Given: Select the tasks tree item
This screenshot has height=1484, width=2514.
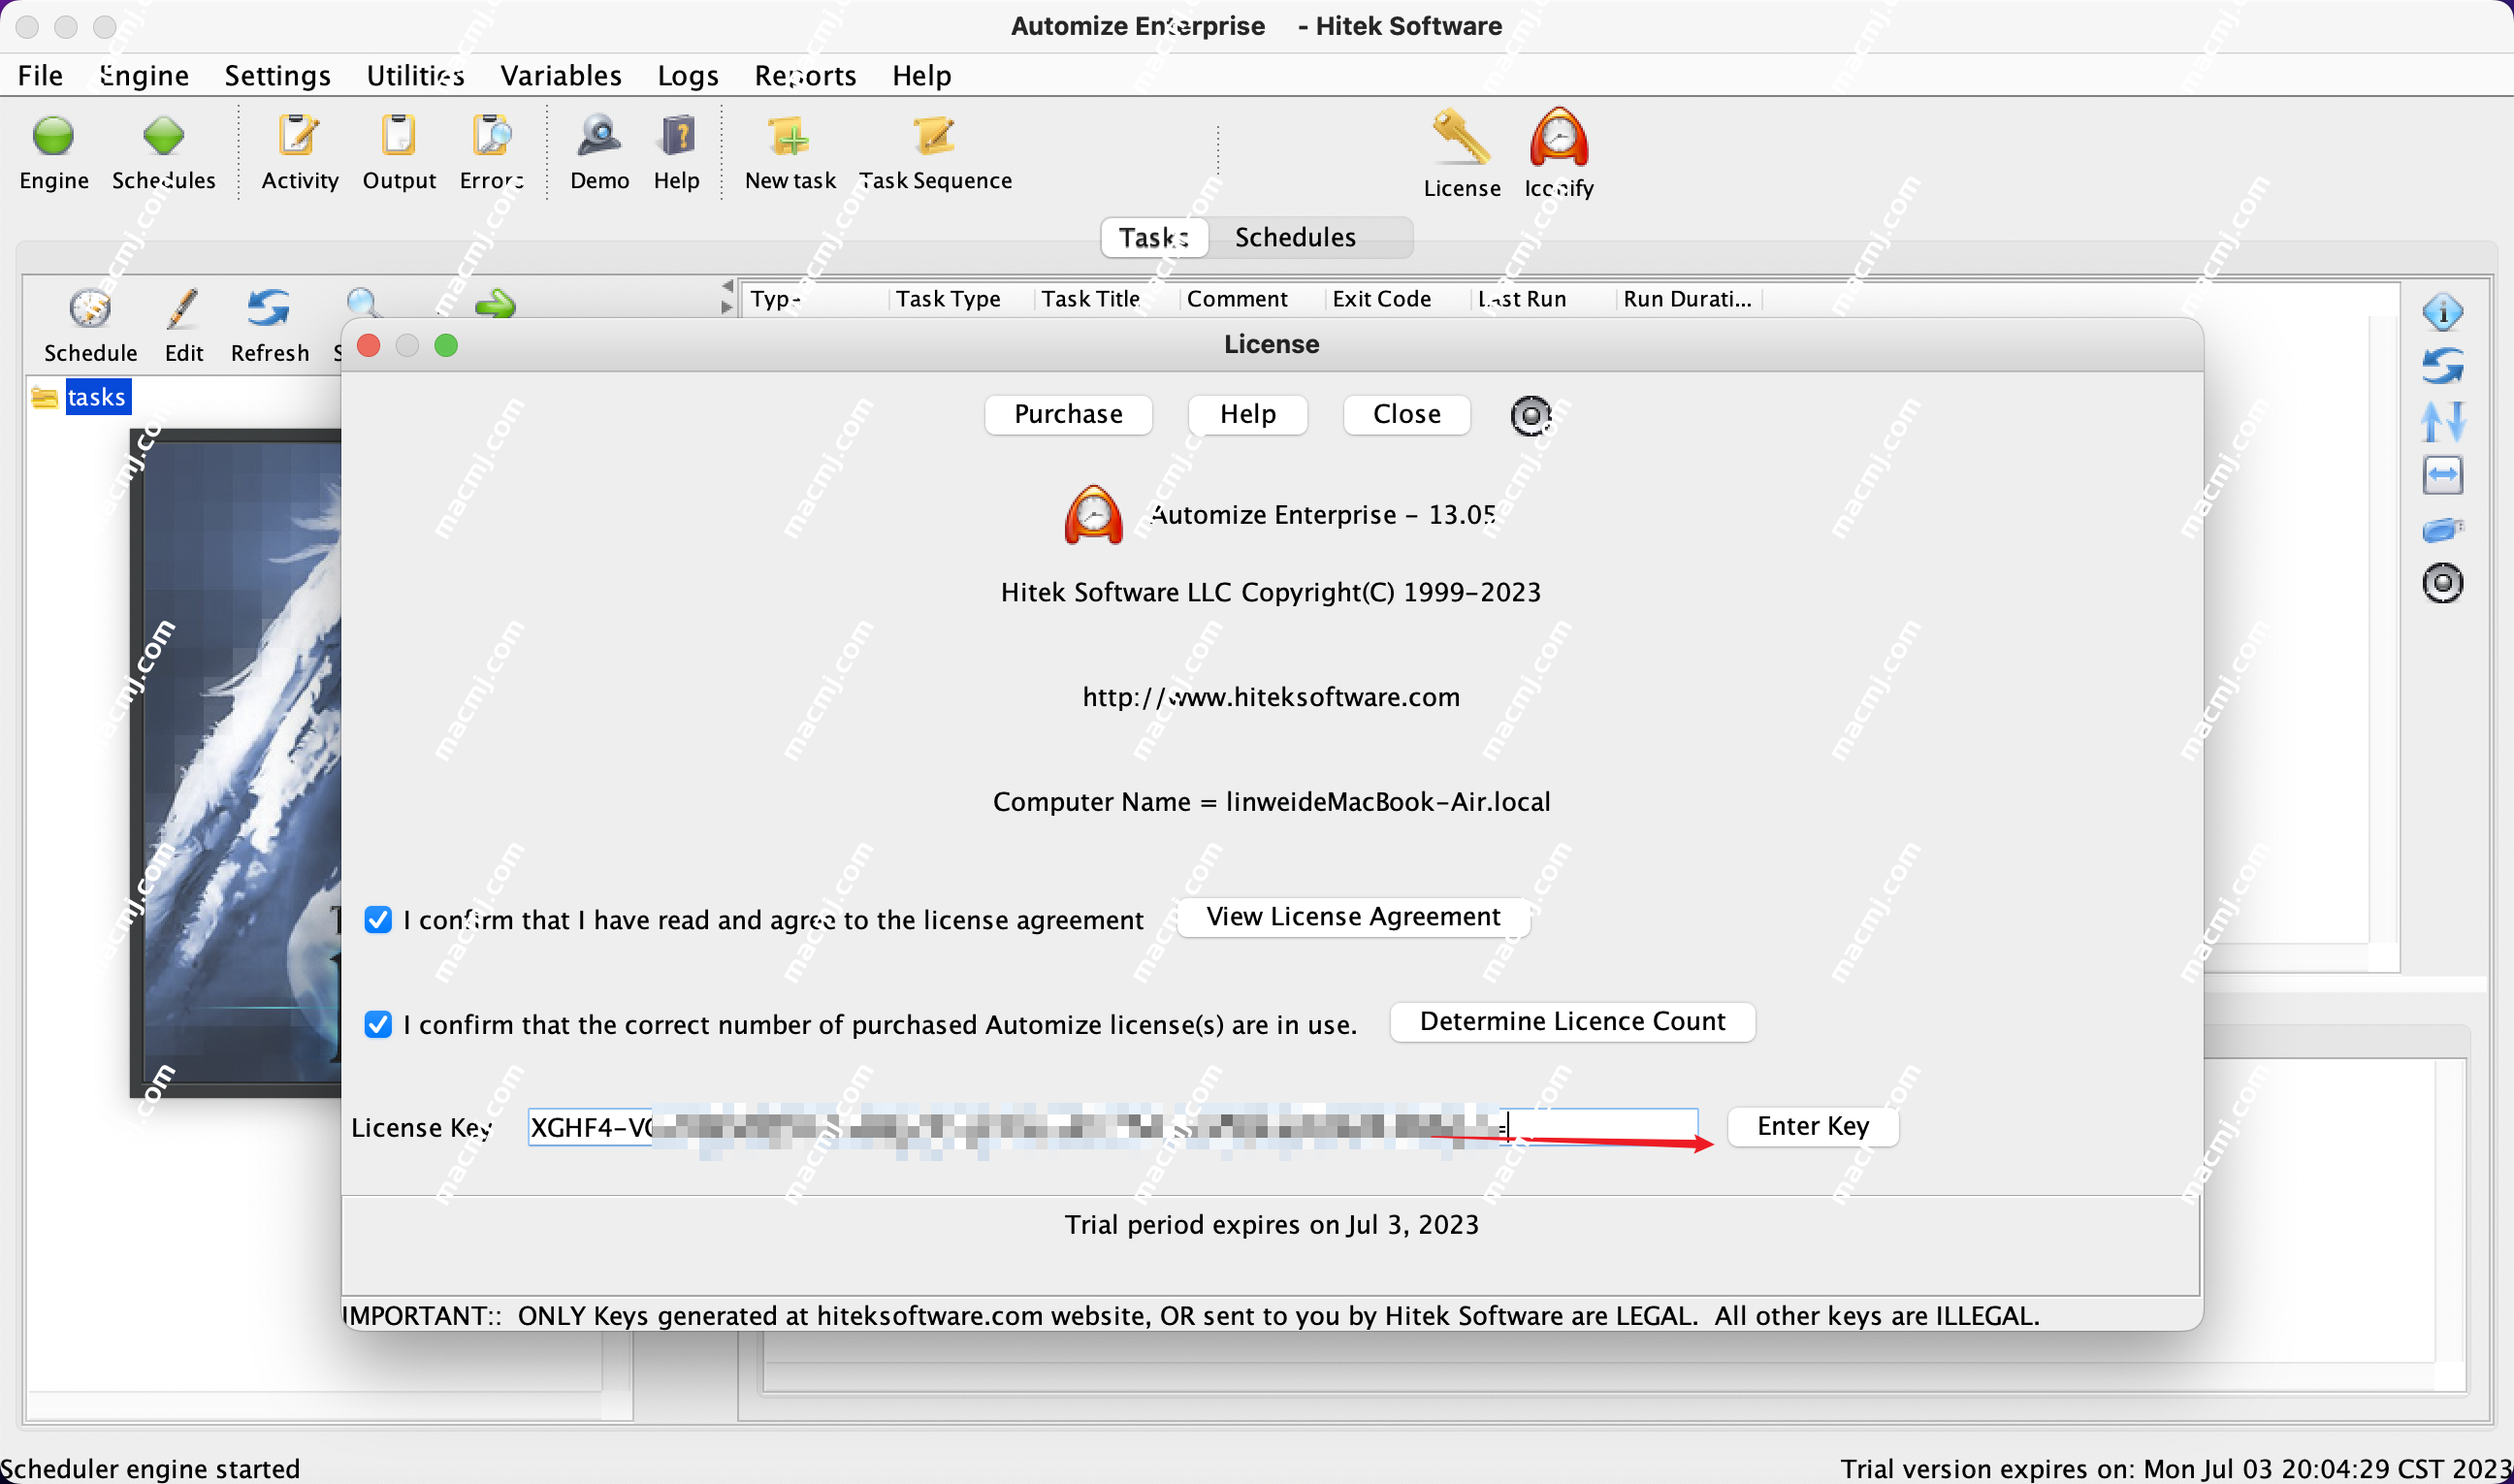Looking at the screenshot, I should (97, 397).
